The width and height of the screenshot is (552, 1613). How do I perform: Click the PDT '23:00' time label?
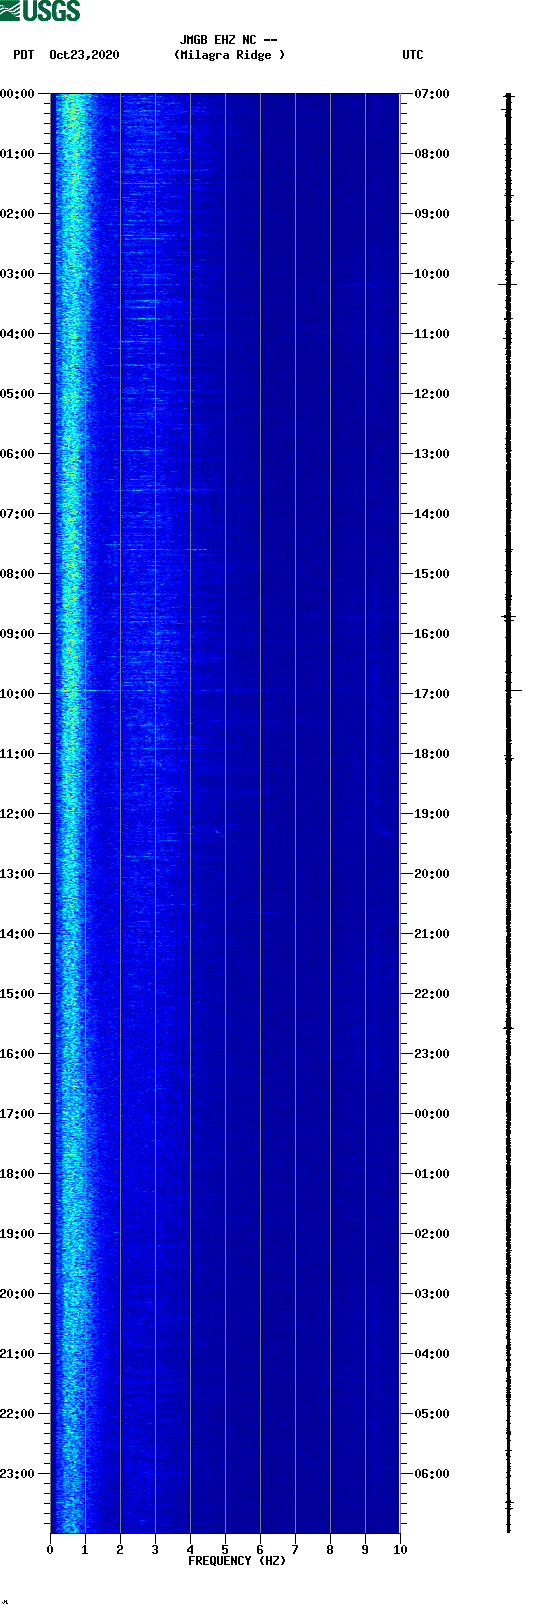coord(17,1474)
